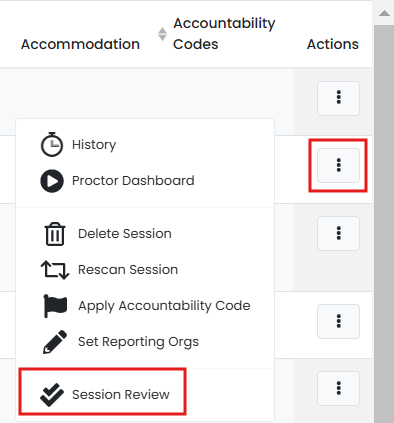
Task: Click the Apply Accountability Code flag icon
Action: [55, 306]
